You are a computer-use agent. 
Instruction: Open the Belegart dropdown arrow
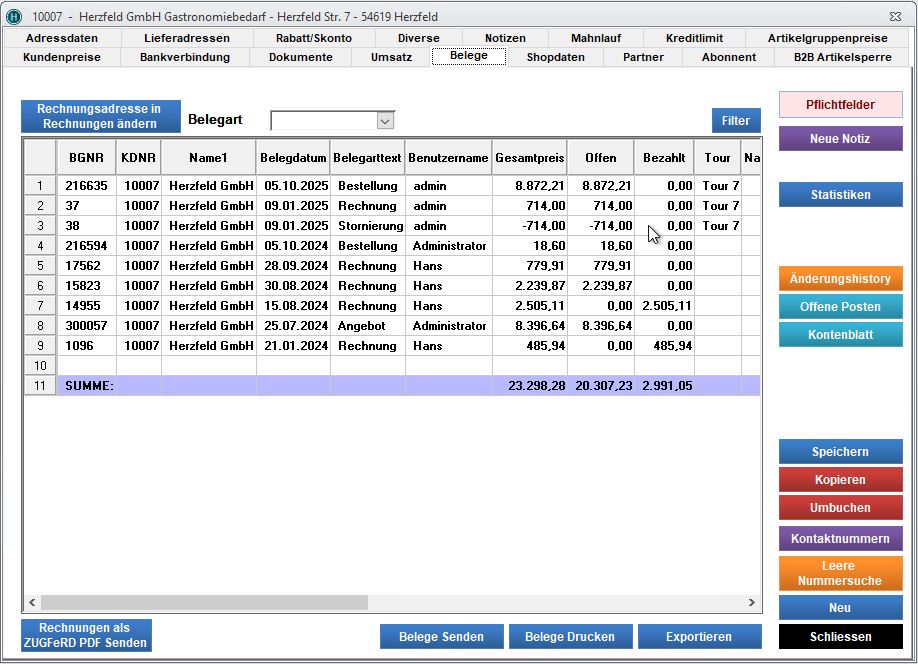(x=385, y=121)
